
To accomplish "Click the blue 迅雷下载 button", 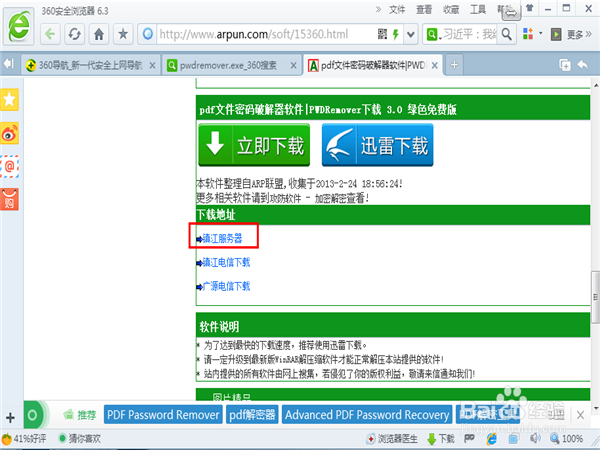I will click(x=378, y=145).
